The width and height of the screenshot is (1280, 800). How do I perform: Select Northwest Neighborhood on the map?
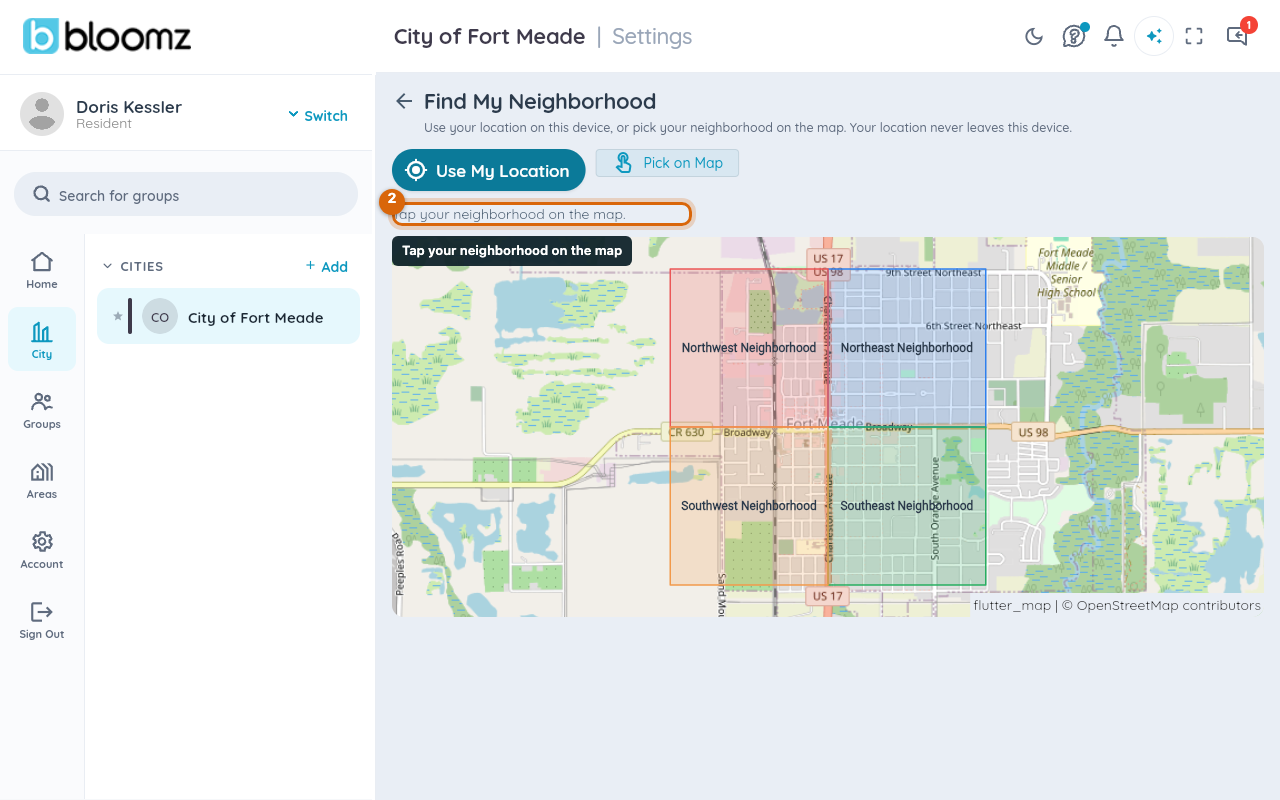(x=748, y=348)
